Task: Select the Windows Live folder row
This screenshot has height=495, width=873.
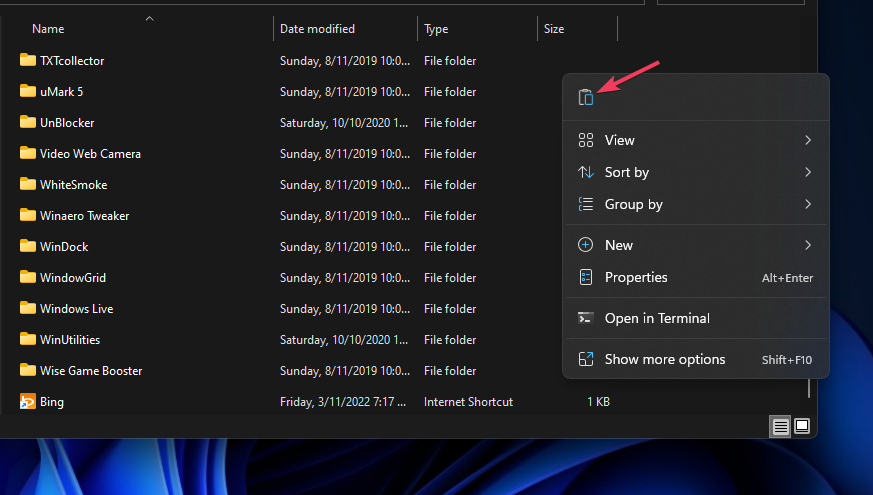Action: tap(77, 309)
